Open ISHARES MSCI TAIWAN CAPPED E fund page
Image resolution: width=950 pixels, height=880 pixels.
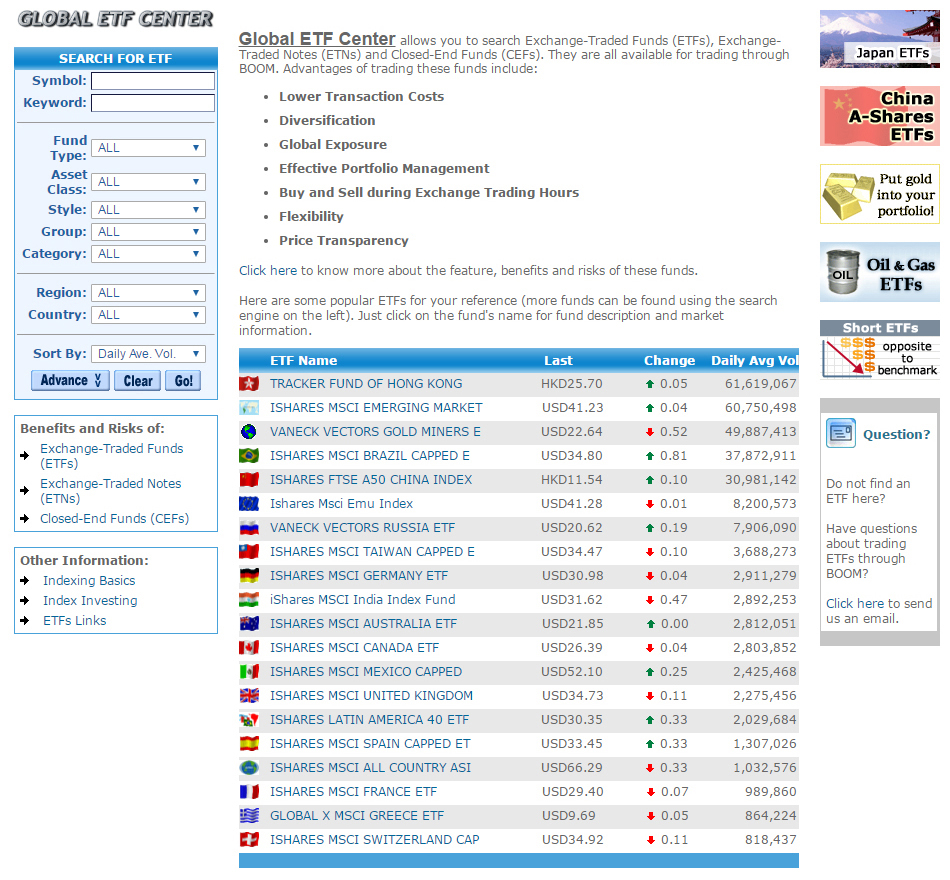click(x=372, y=552)
